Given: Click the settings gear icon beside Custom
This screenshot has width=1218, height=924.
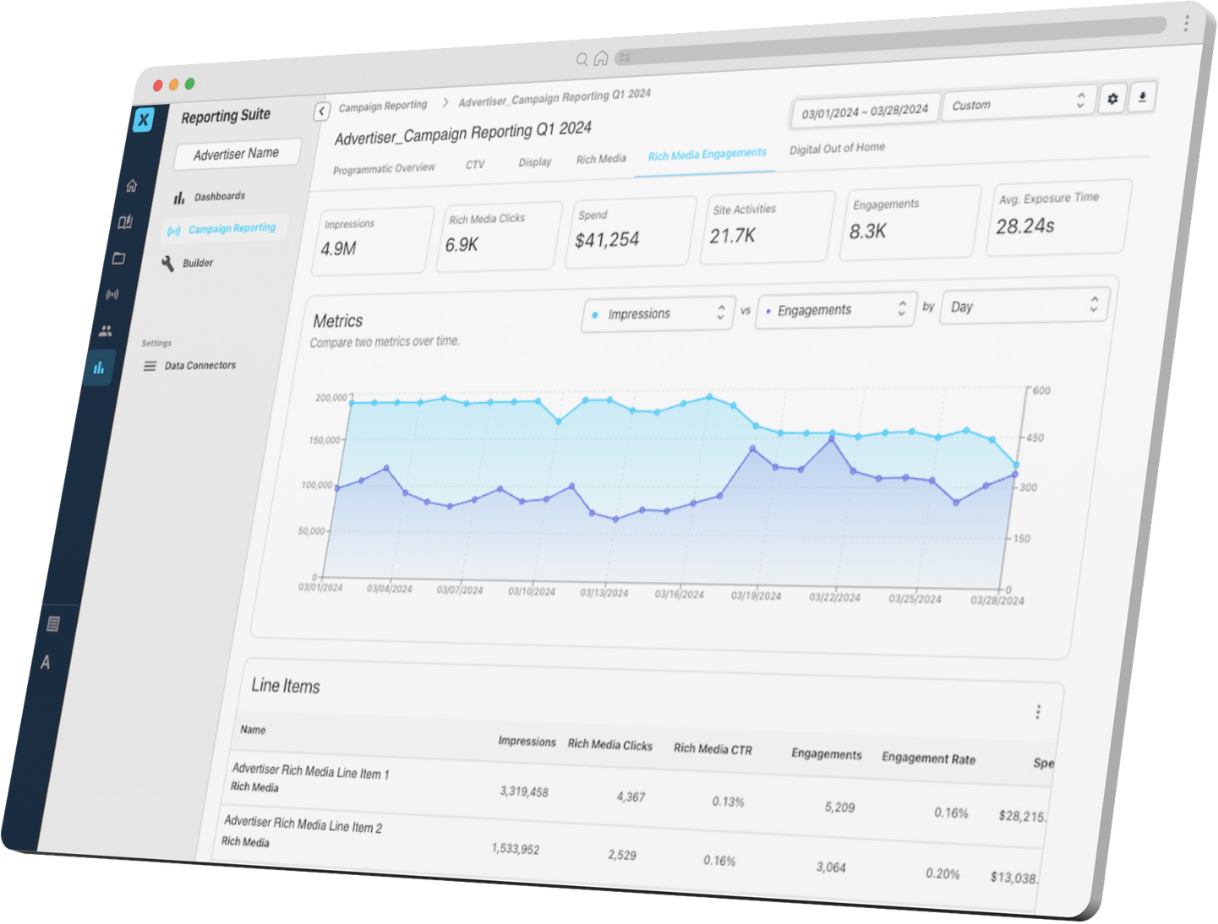Looking at the screenshot, I should tap(1112, 99).
